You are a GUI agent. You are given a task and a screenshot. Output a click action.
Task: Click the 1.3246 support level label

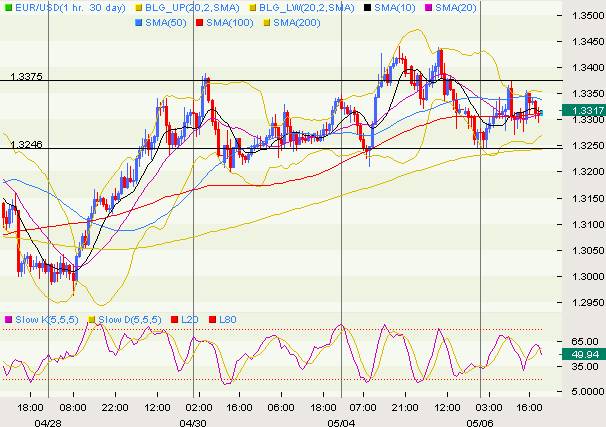click(x=26, y=144)
